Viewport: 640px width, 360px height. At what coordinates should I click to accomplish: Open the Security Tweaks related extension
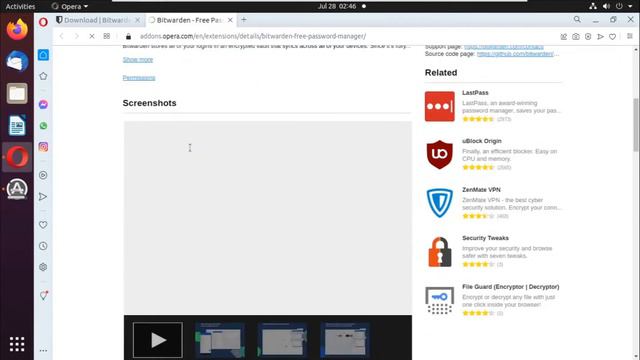pyautogui.click(x=485, y=238)
